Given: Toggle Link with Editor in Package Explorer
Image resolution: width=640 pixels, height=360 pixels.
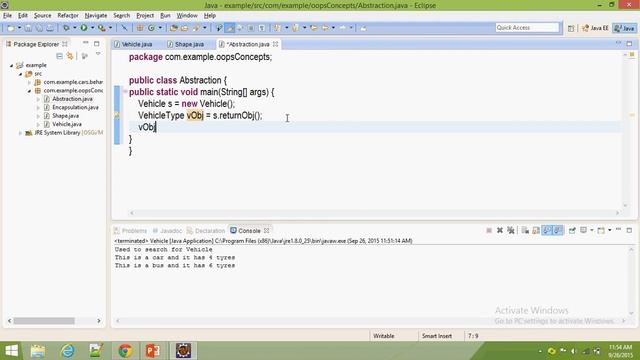Looking at the screenshot, I should point(70,56).
